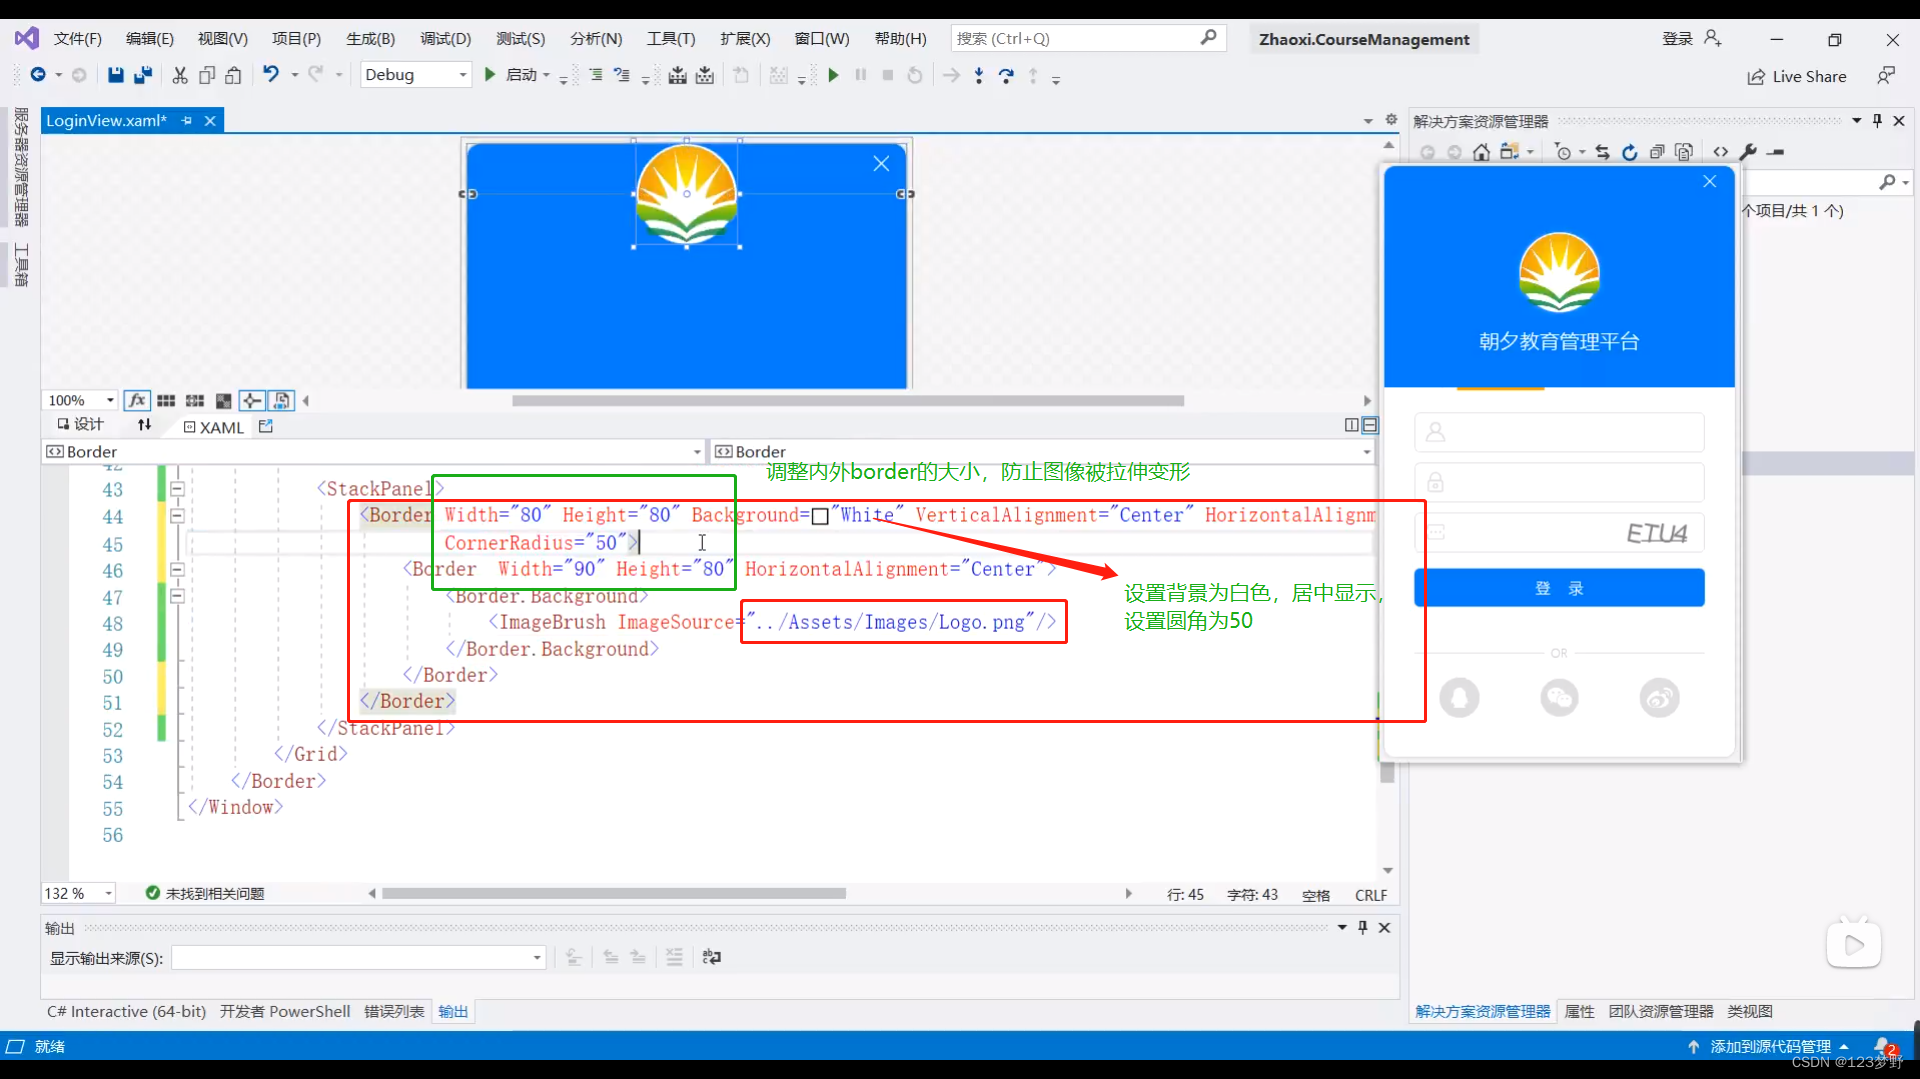The image size is (1920, 1079).
Task: Click the Send Feedback icon
Action: click(1886, 76)
